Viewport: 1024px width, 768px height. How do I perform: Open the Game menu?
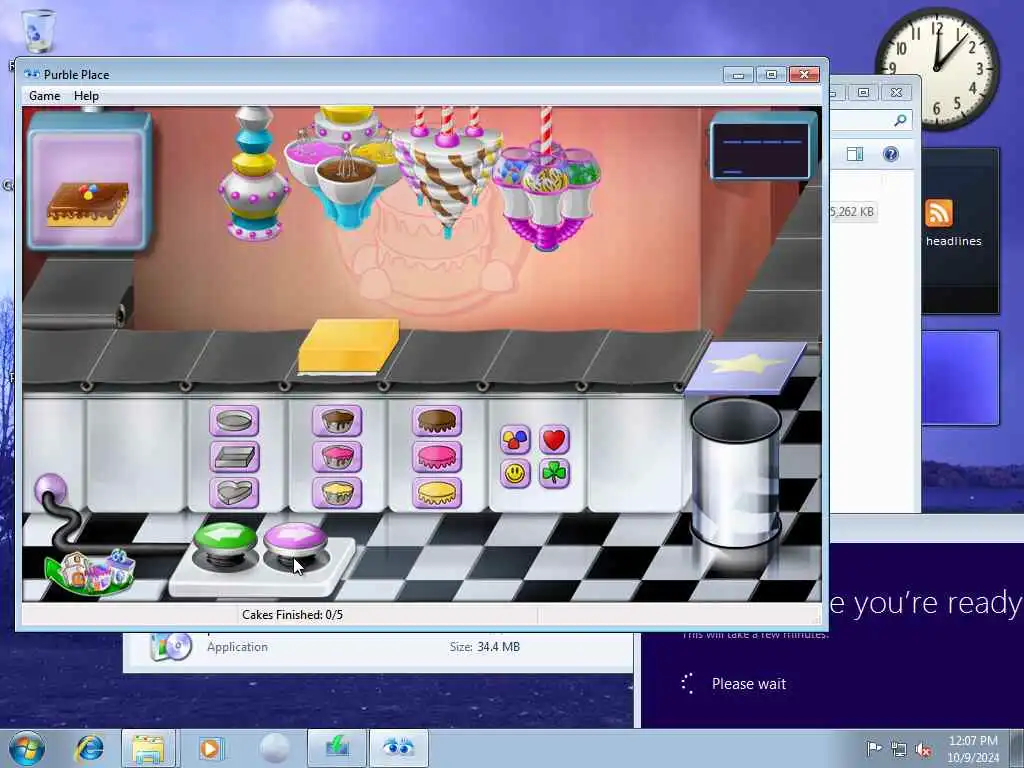44,96
